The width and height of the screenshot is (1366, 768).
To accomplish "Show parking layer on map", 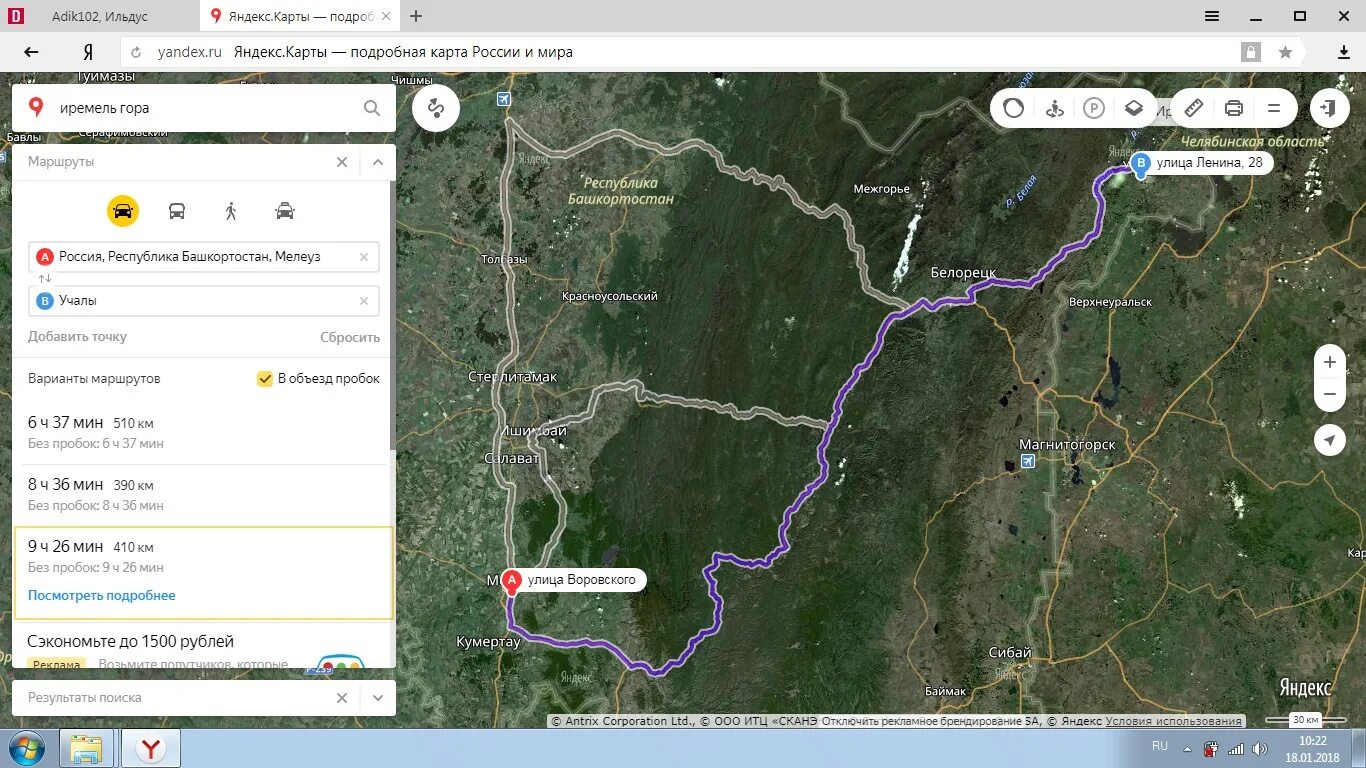I will point(1094,108).
